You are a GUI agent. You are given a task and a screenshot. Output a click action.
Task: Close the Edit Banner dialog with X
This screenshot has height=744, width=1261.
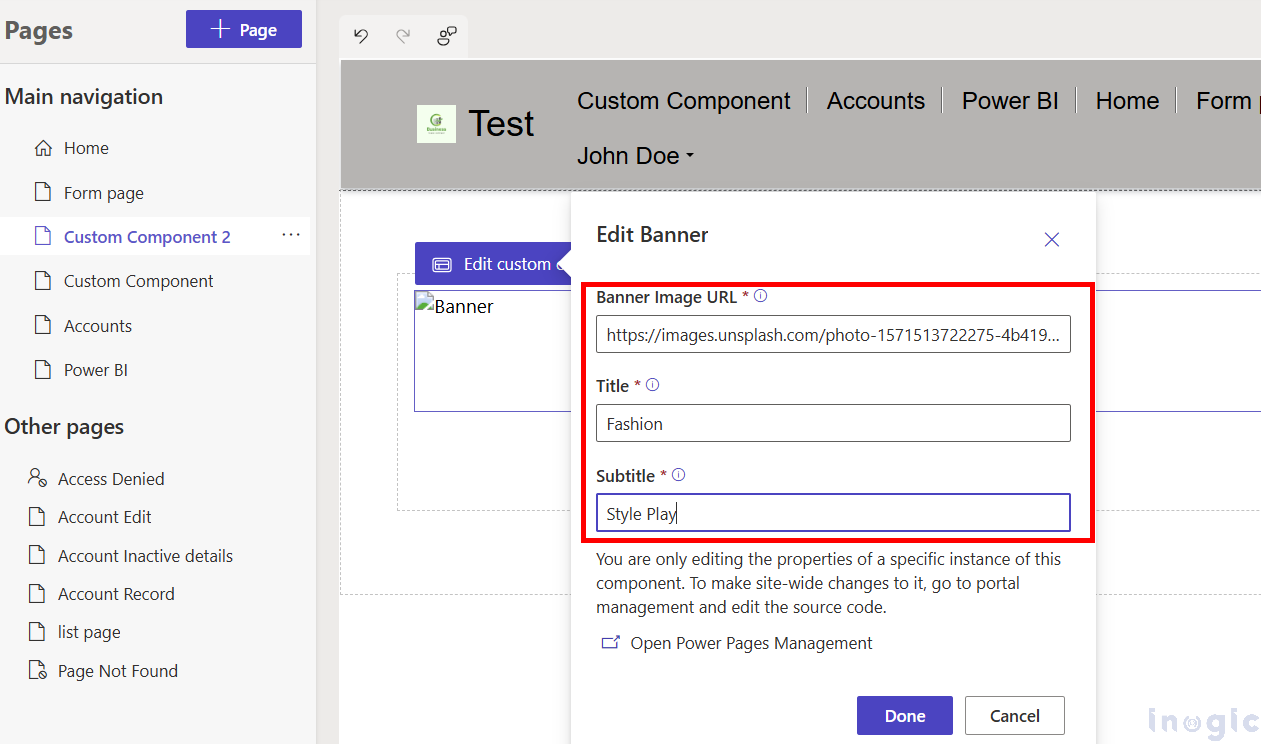click(1051, 239)
